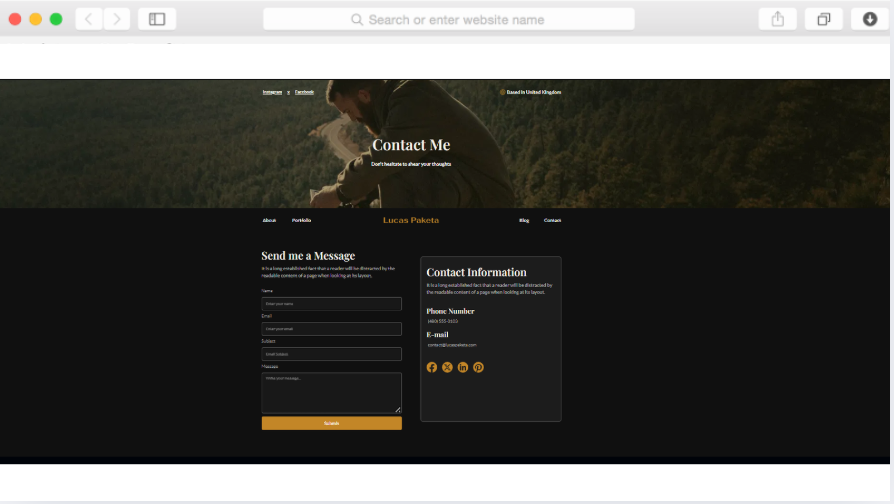Open the About page in the navigation

pyautogui.click(x=269, y=220)
